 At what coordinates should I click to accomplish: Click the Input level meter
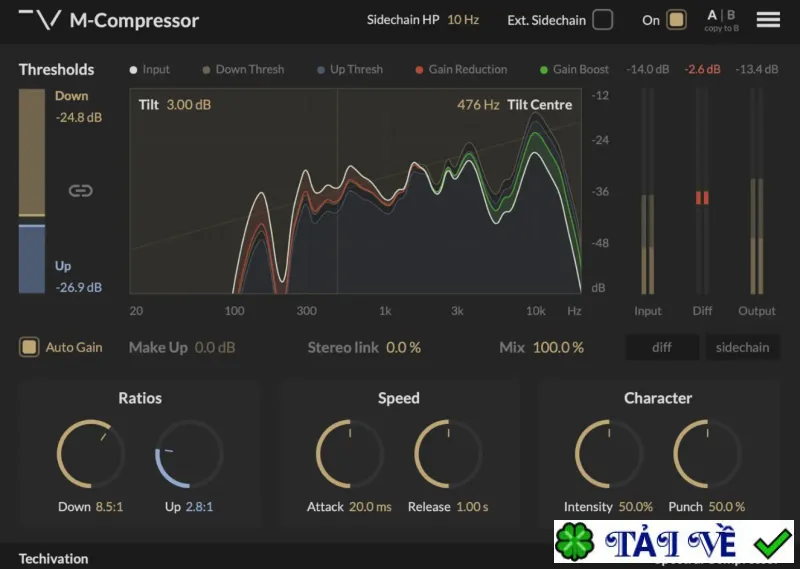pyautogui.click(x=647, y=191)
